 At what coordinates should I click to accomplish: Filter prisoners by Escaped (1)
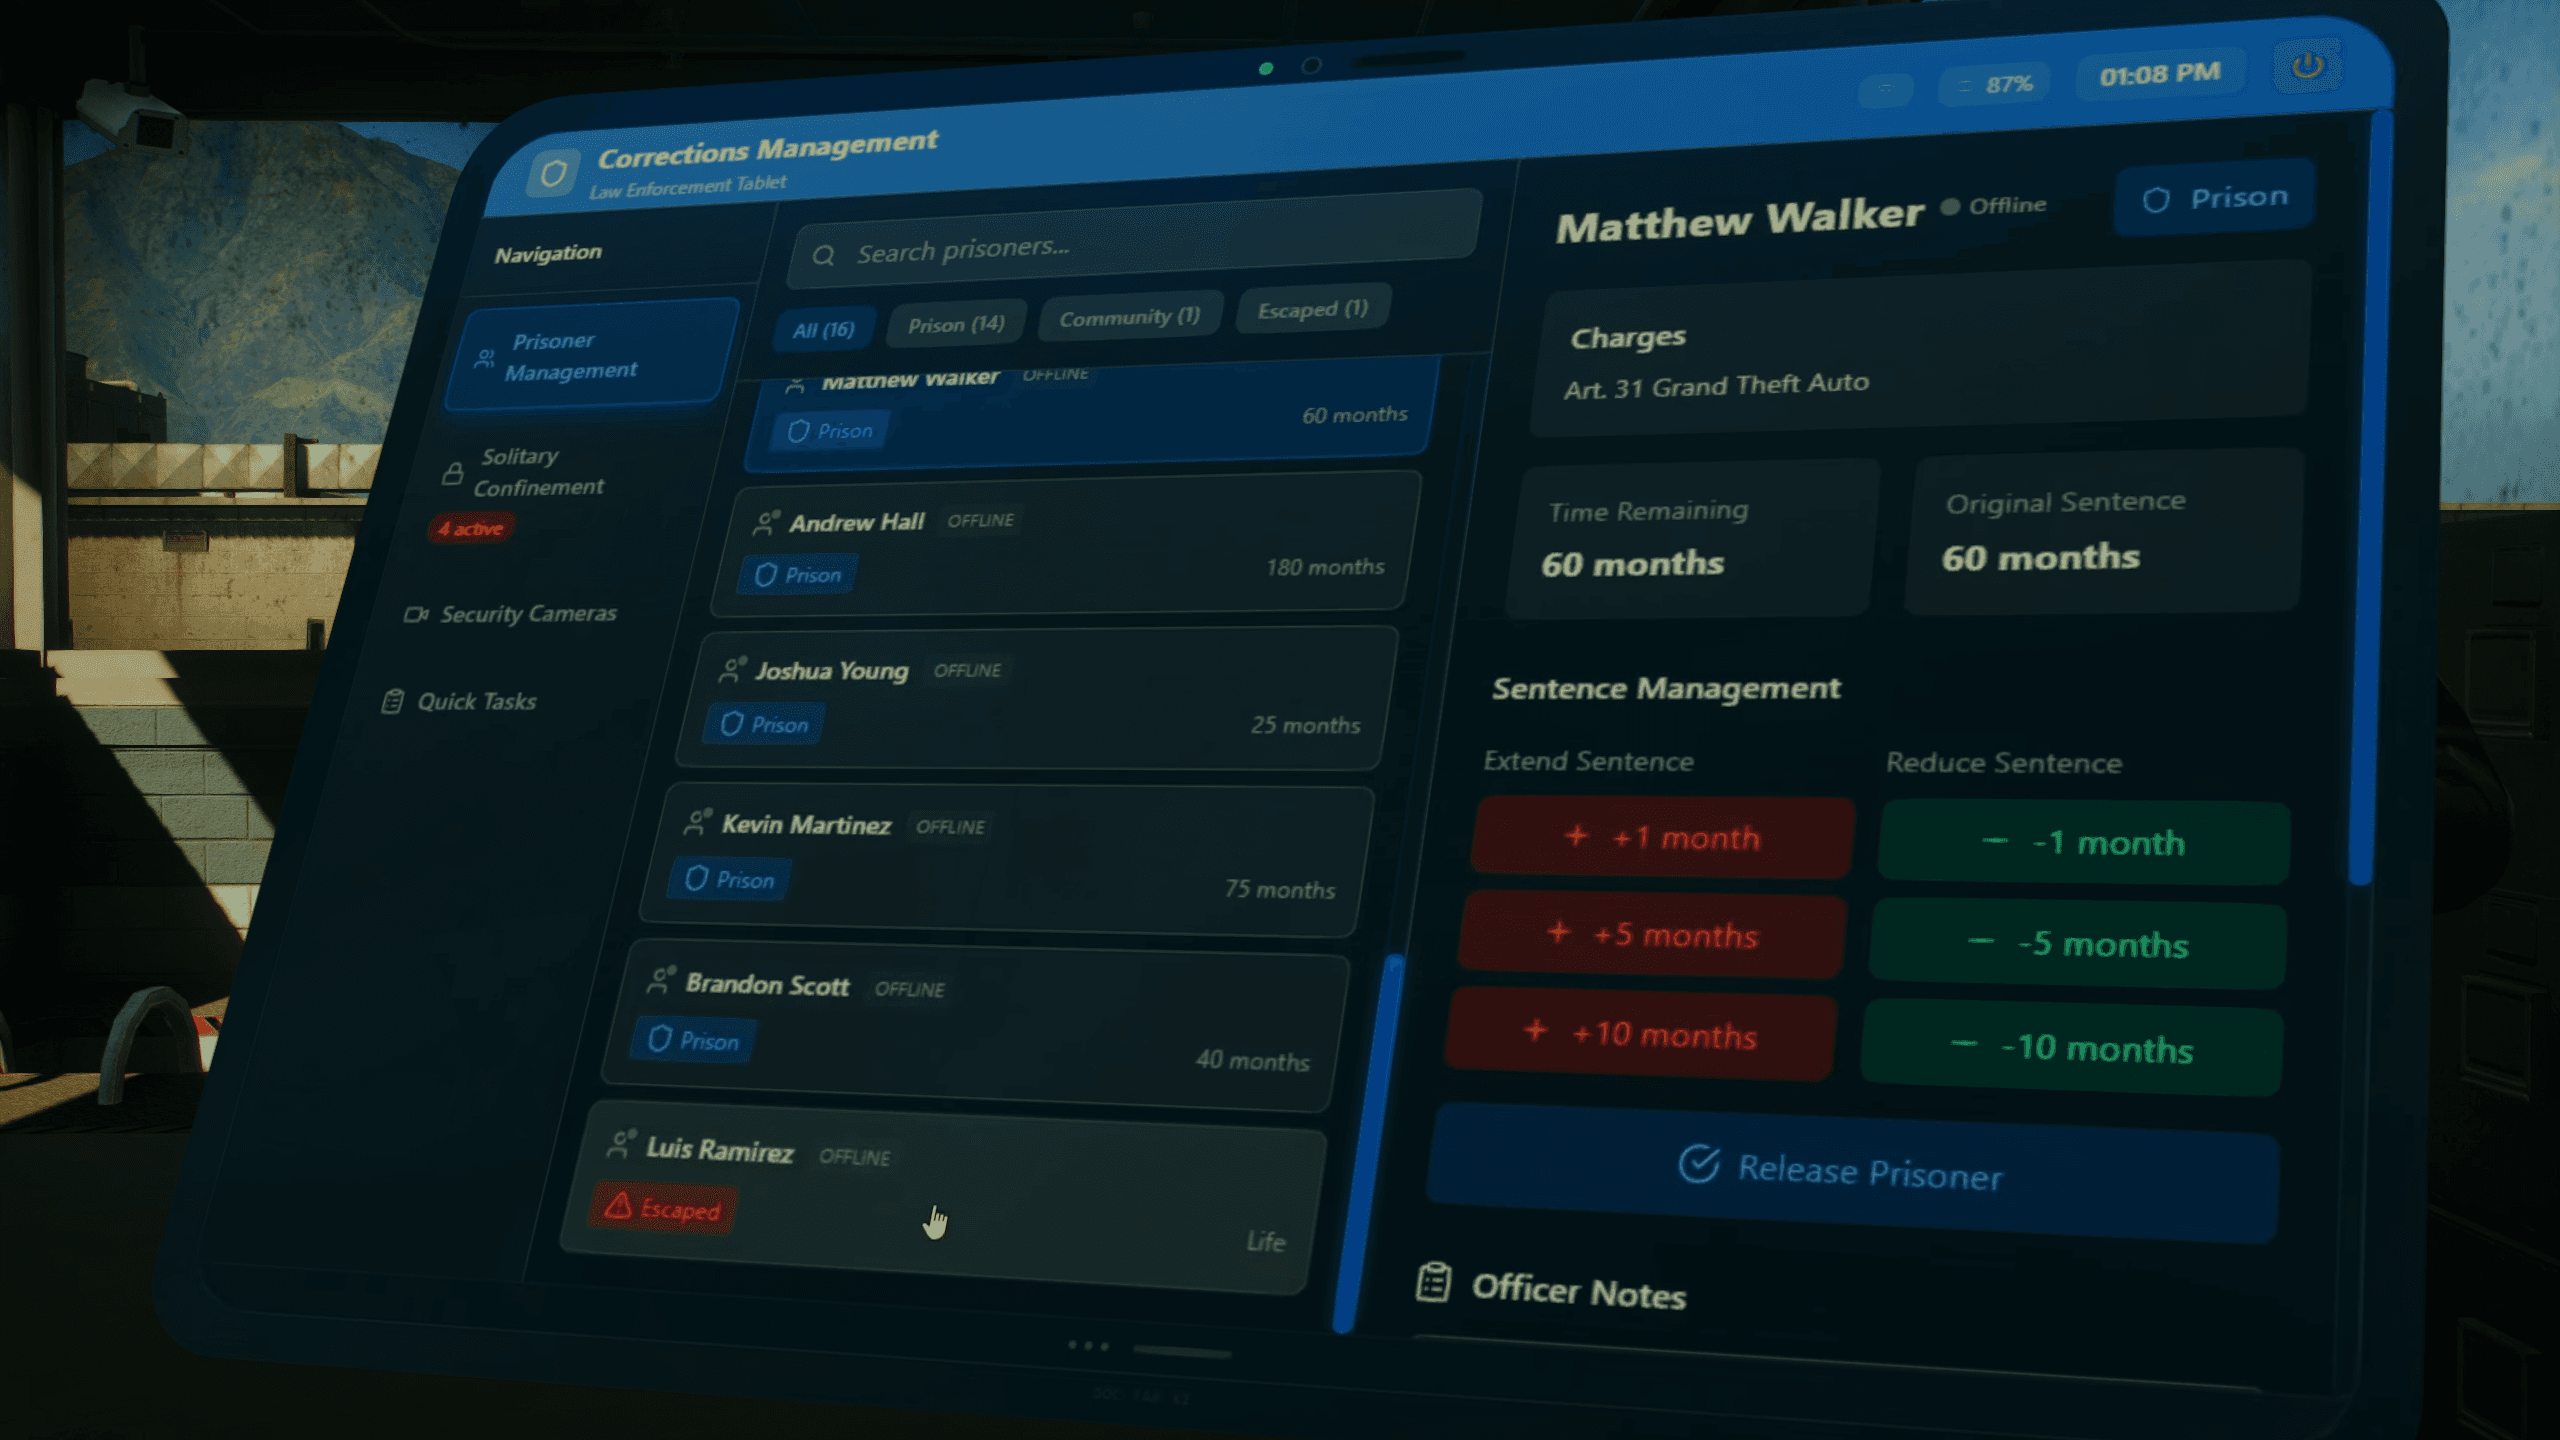pos(1311,310)
